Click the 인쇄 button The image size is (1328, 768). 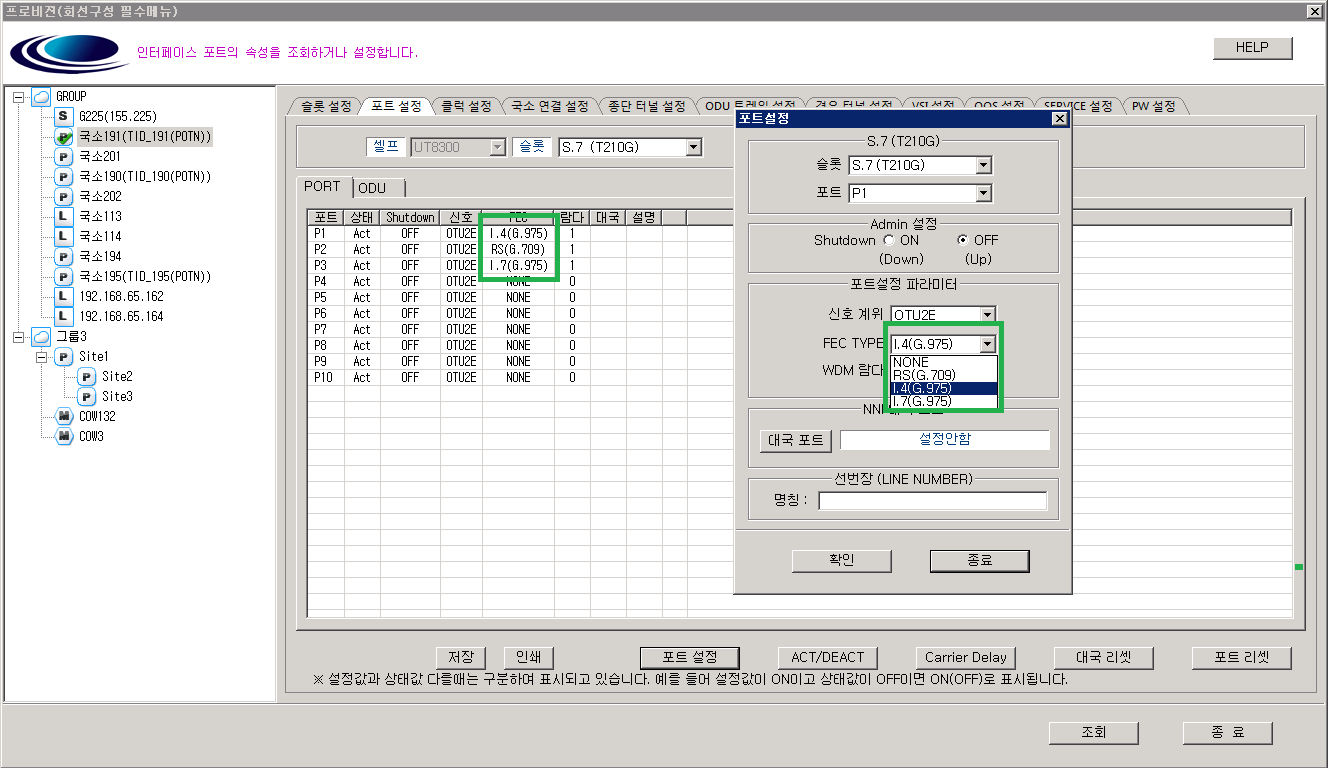(x=528, y=658)
